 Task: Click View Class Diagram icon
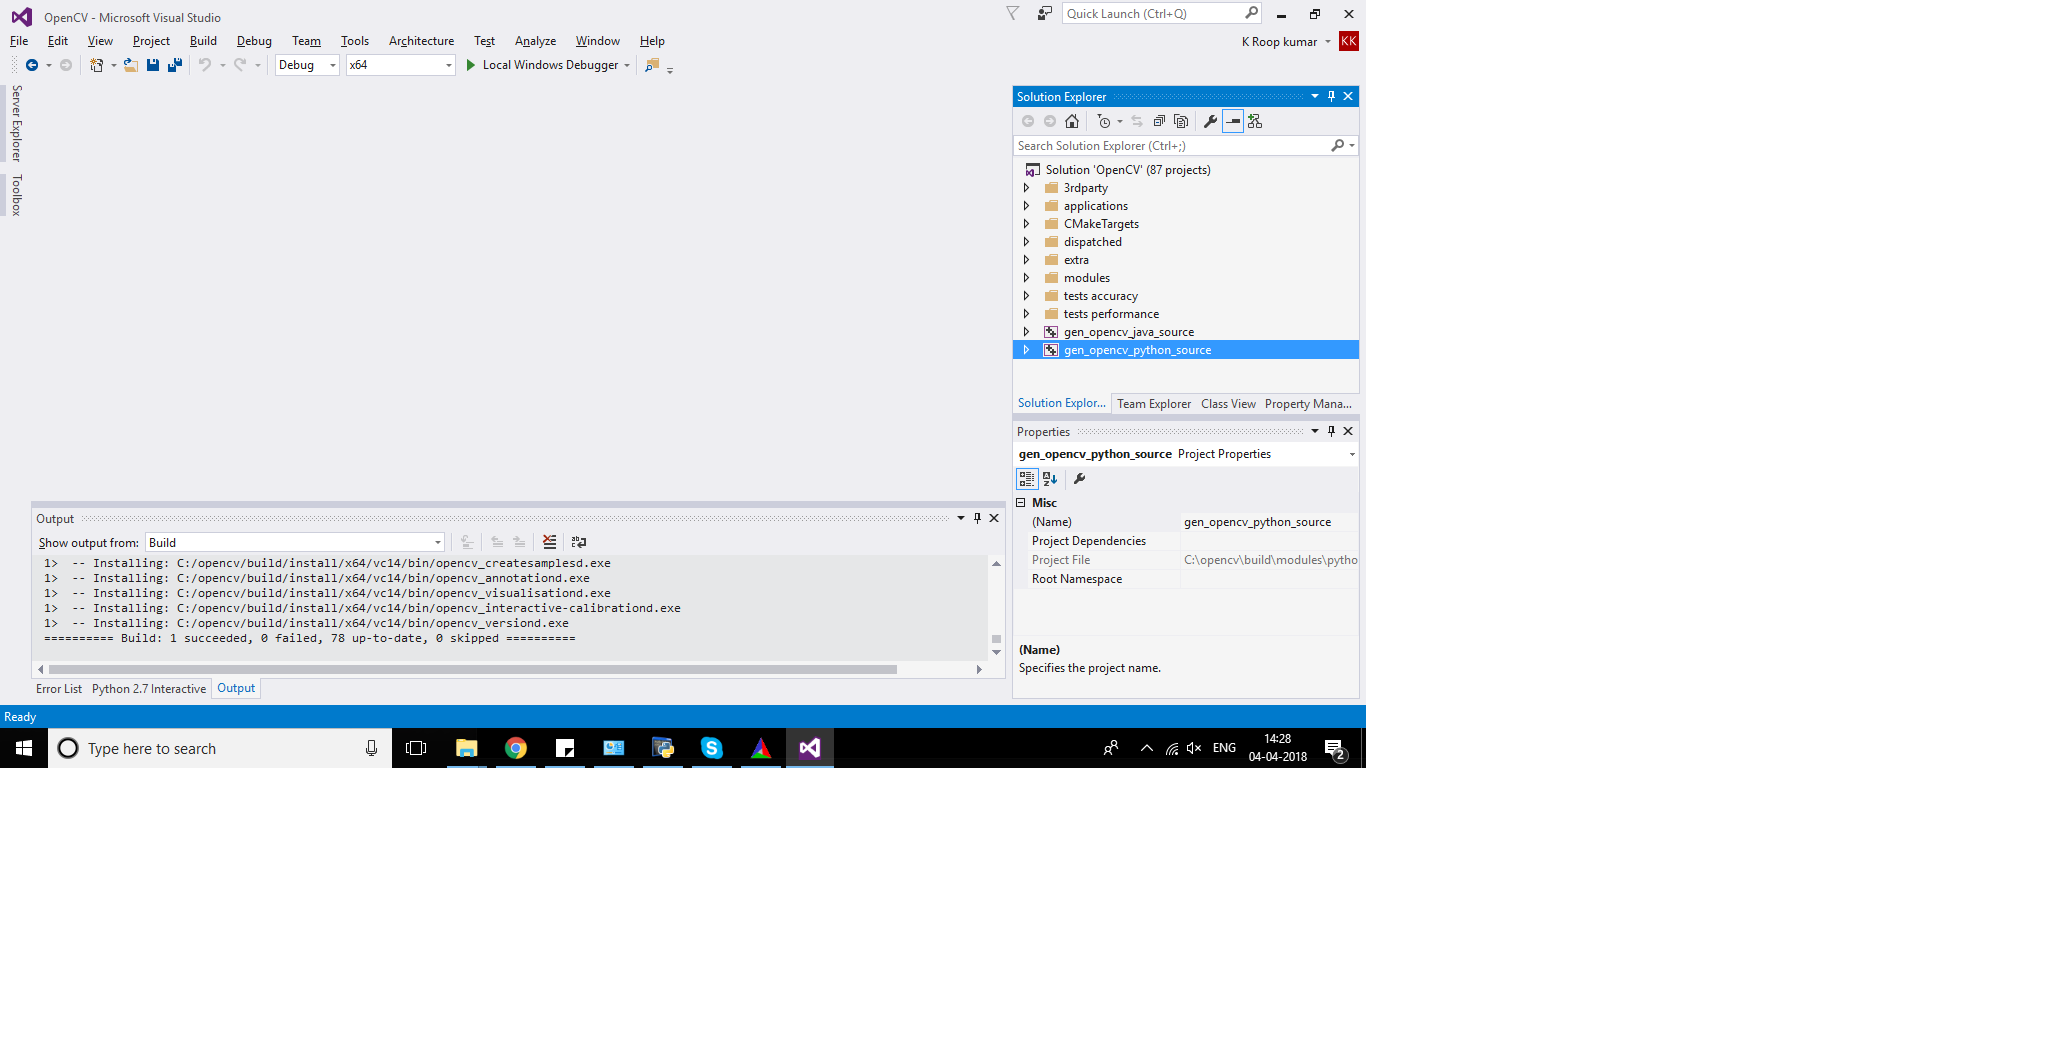pyautogui.click(x=1255, y=121)
